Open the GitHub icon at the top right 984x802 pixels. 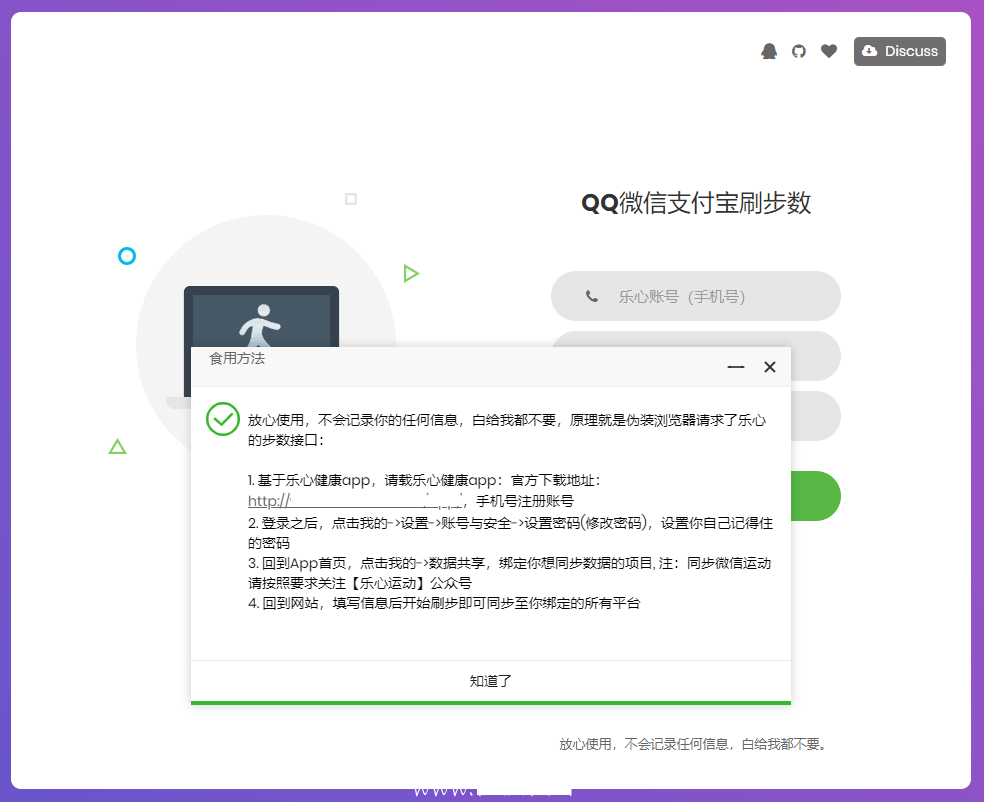pos(798,50)
